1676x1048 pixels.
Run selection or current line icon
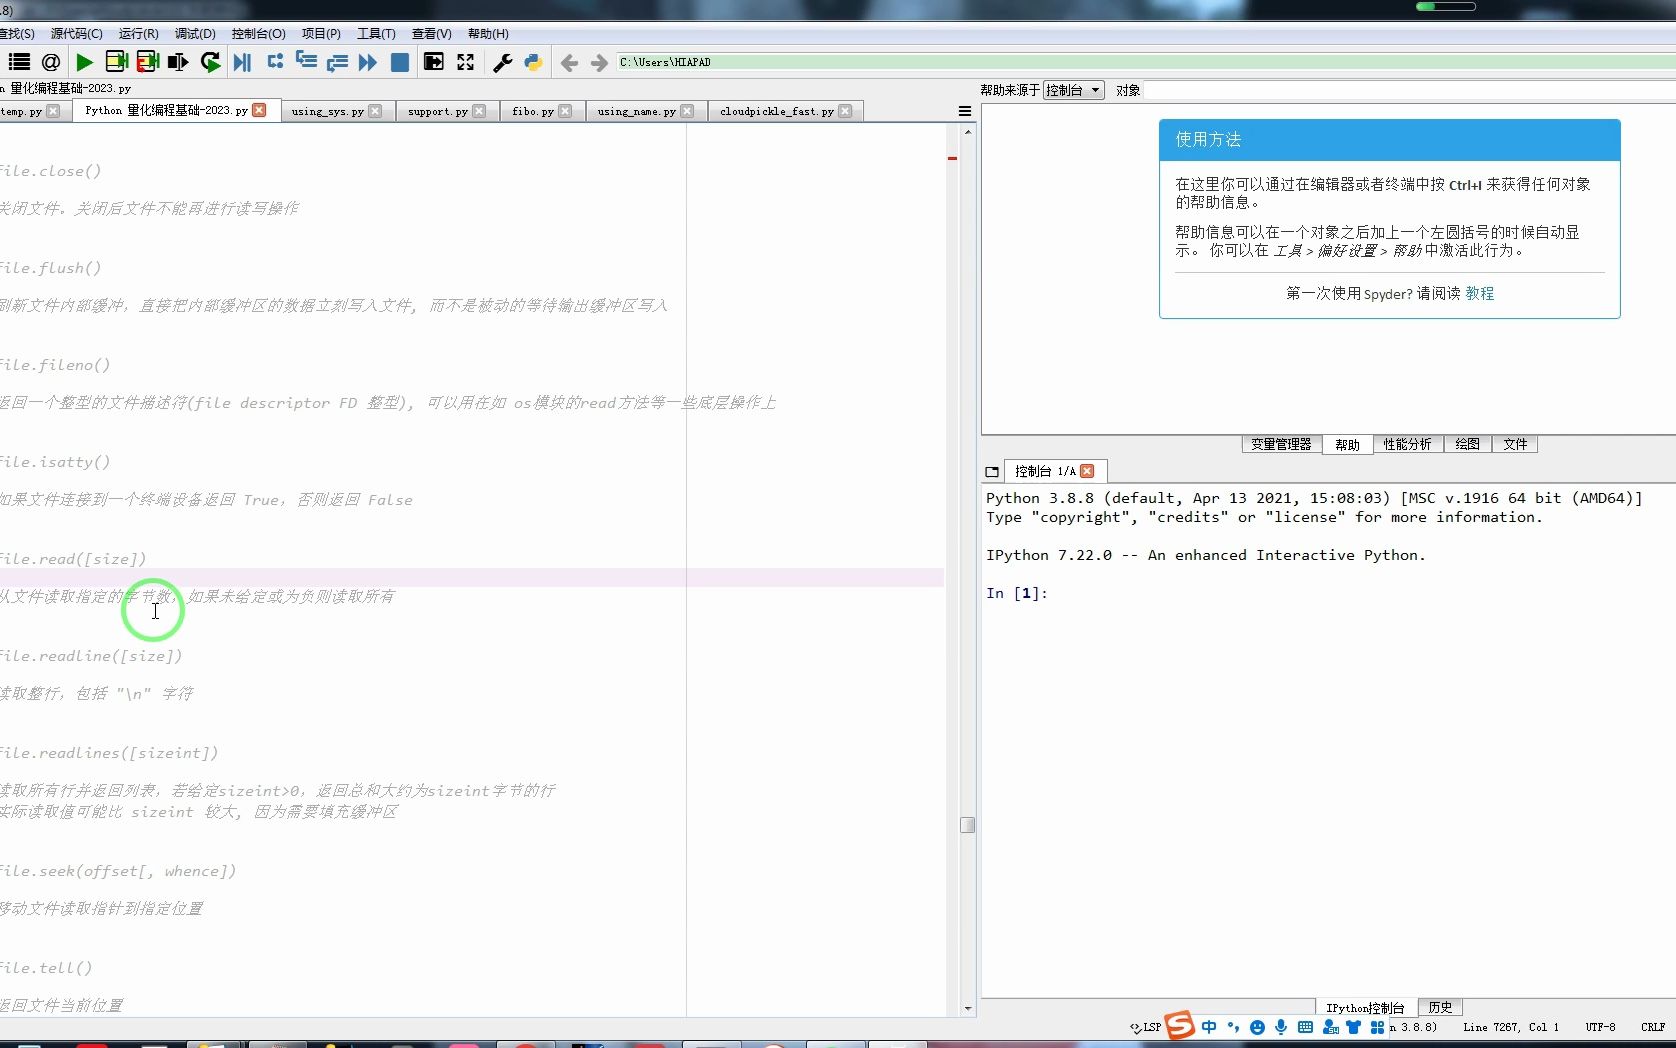(179, 62)
